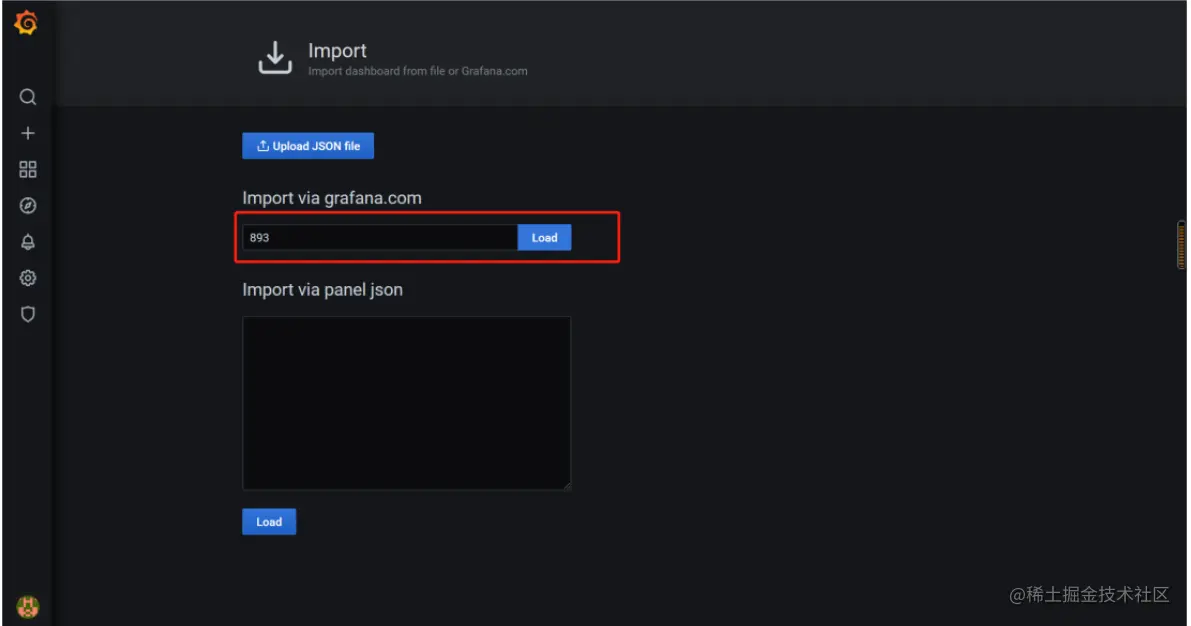Click 'Import dashboard from file or Grafana.com' subtitle

[x=418, y=71]
